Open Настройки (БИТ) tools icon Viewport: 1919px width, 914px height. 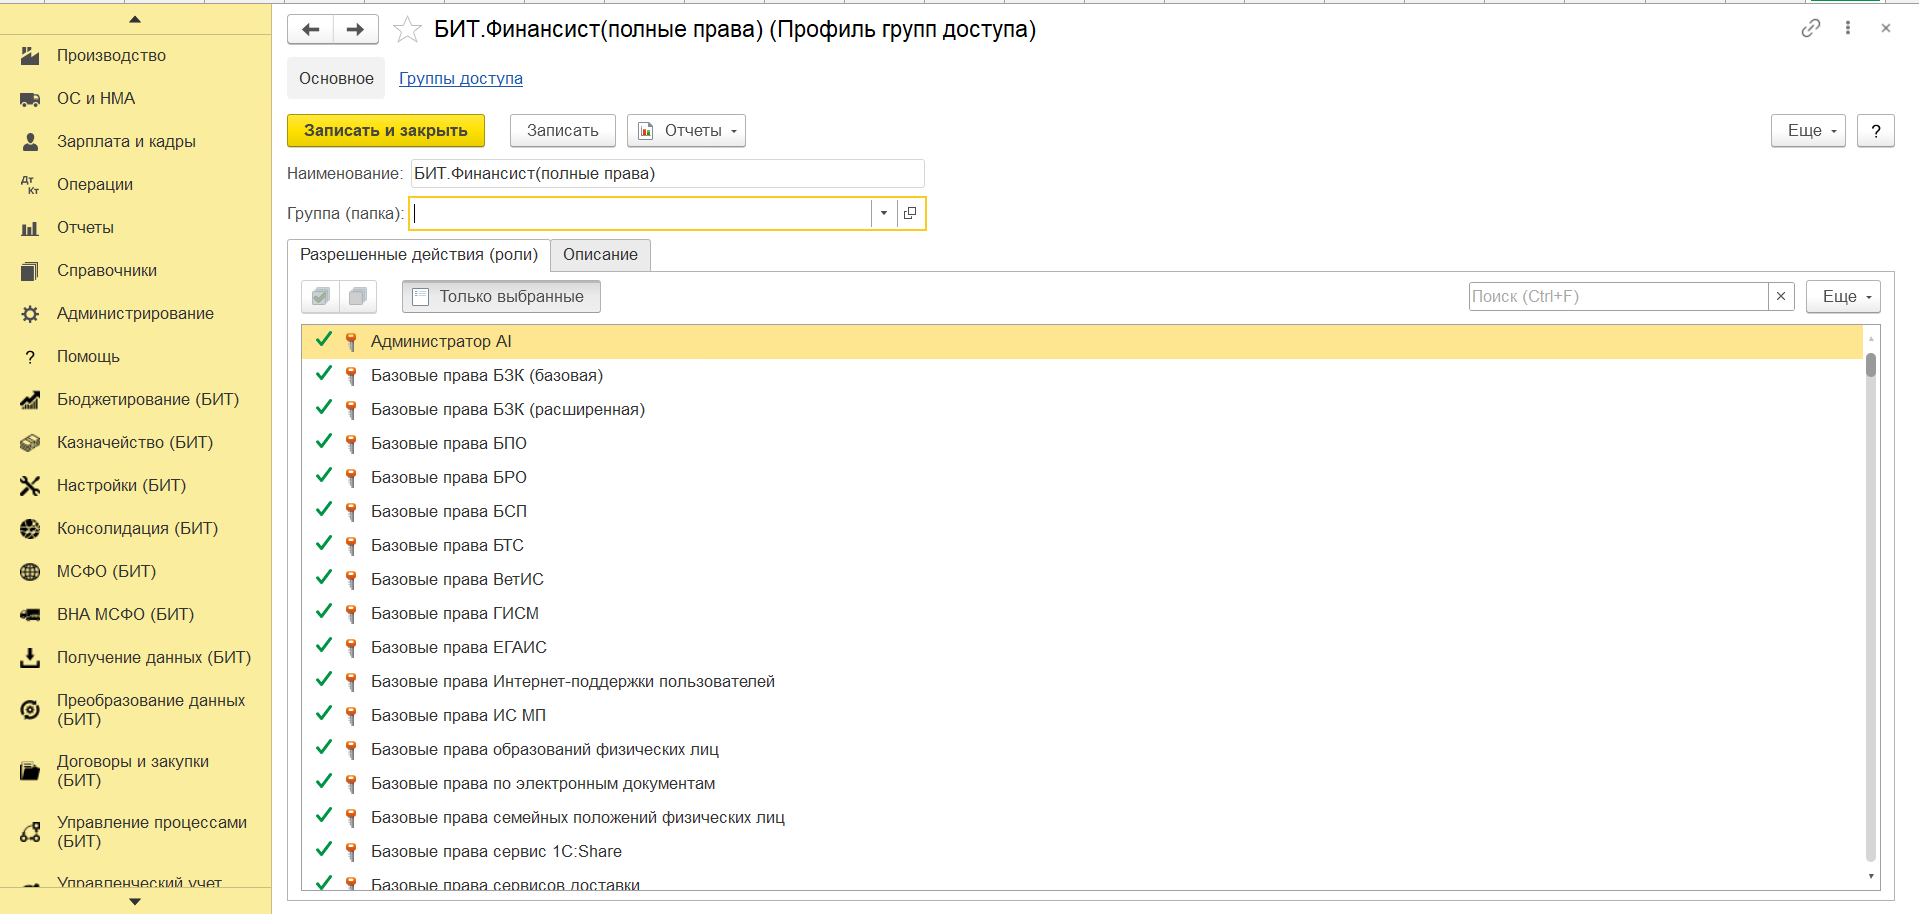(x=30, y=486)
